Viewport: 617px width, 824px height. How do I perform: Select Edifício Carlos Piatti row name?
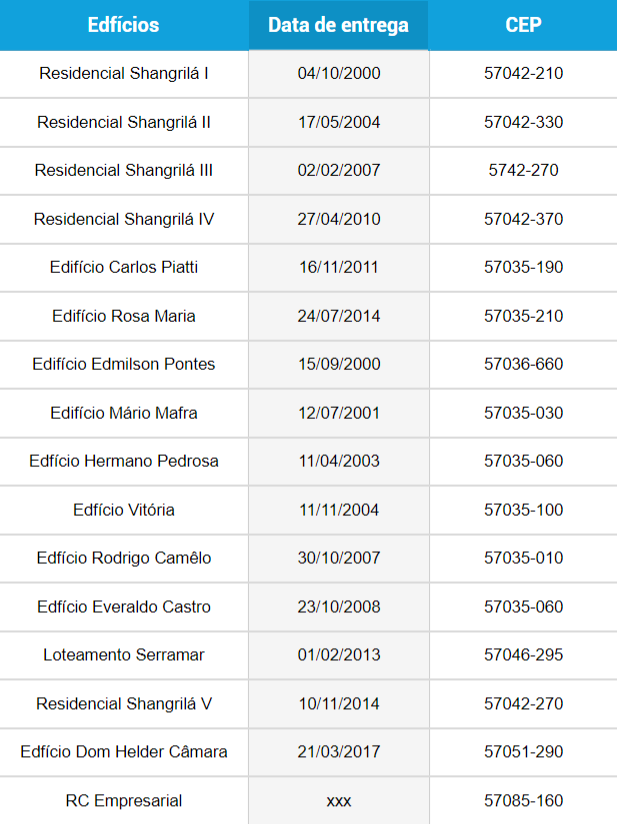click(124, 267)
